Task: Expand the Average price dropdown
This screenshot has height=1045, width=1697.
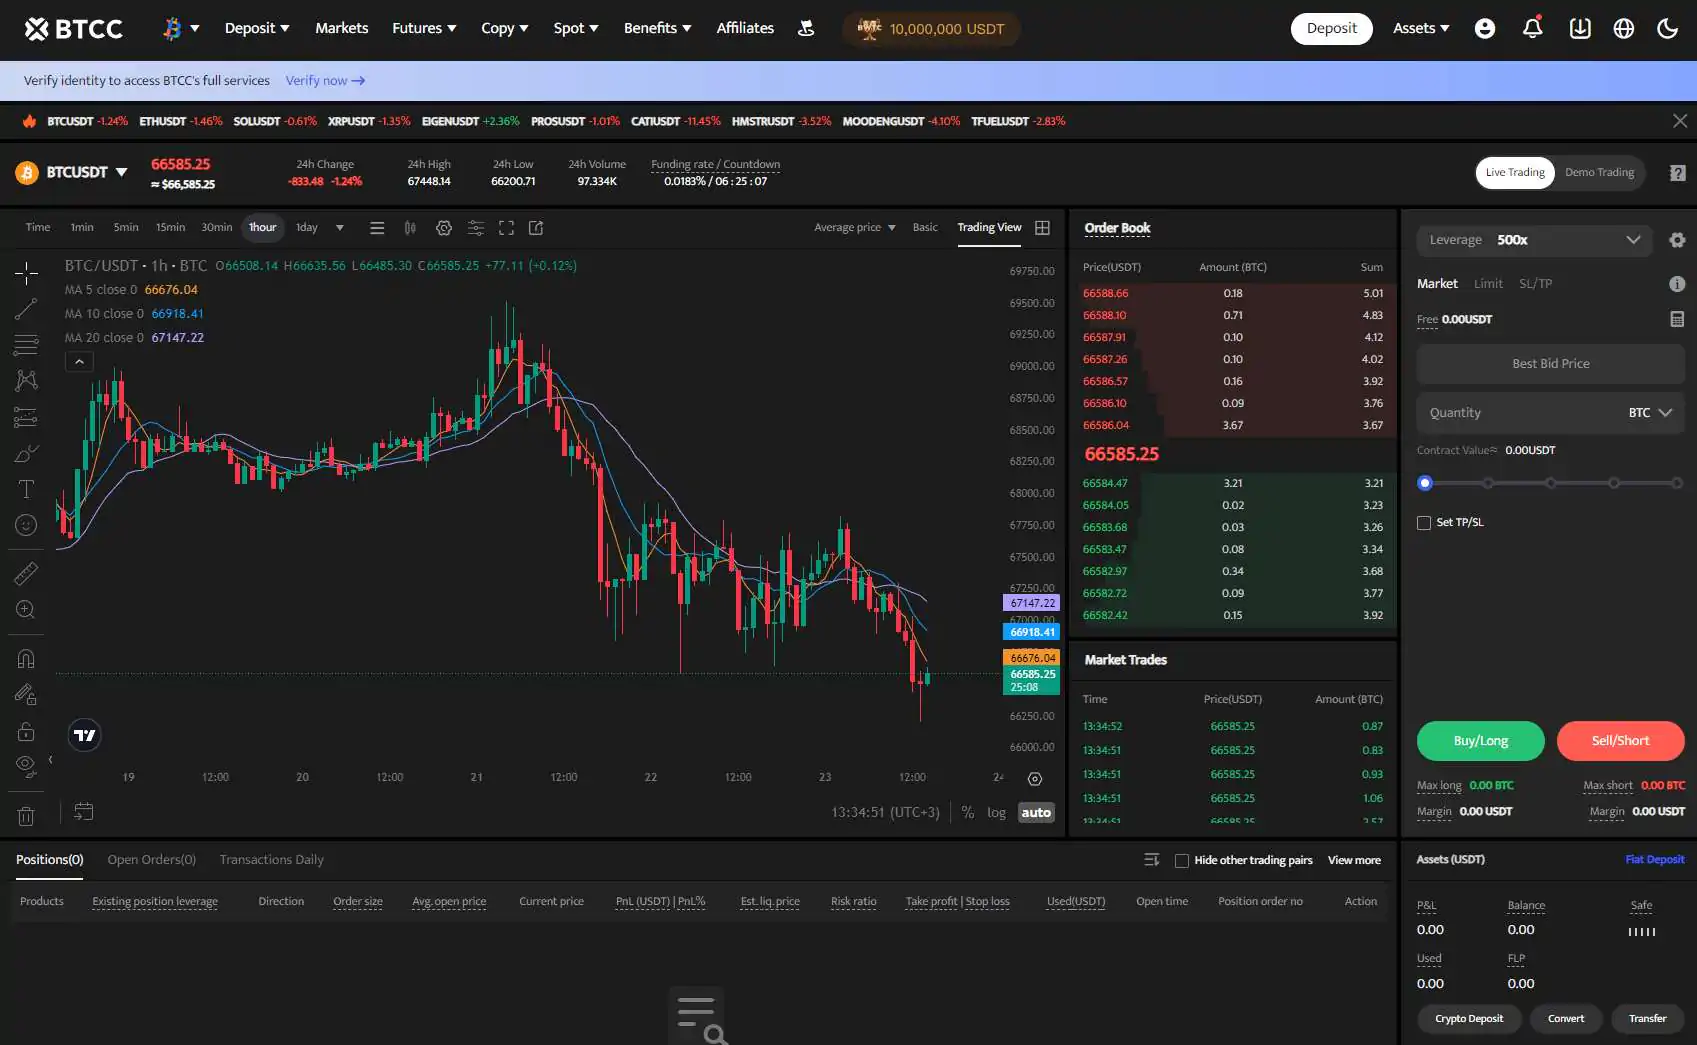Action: [854, 228]
